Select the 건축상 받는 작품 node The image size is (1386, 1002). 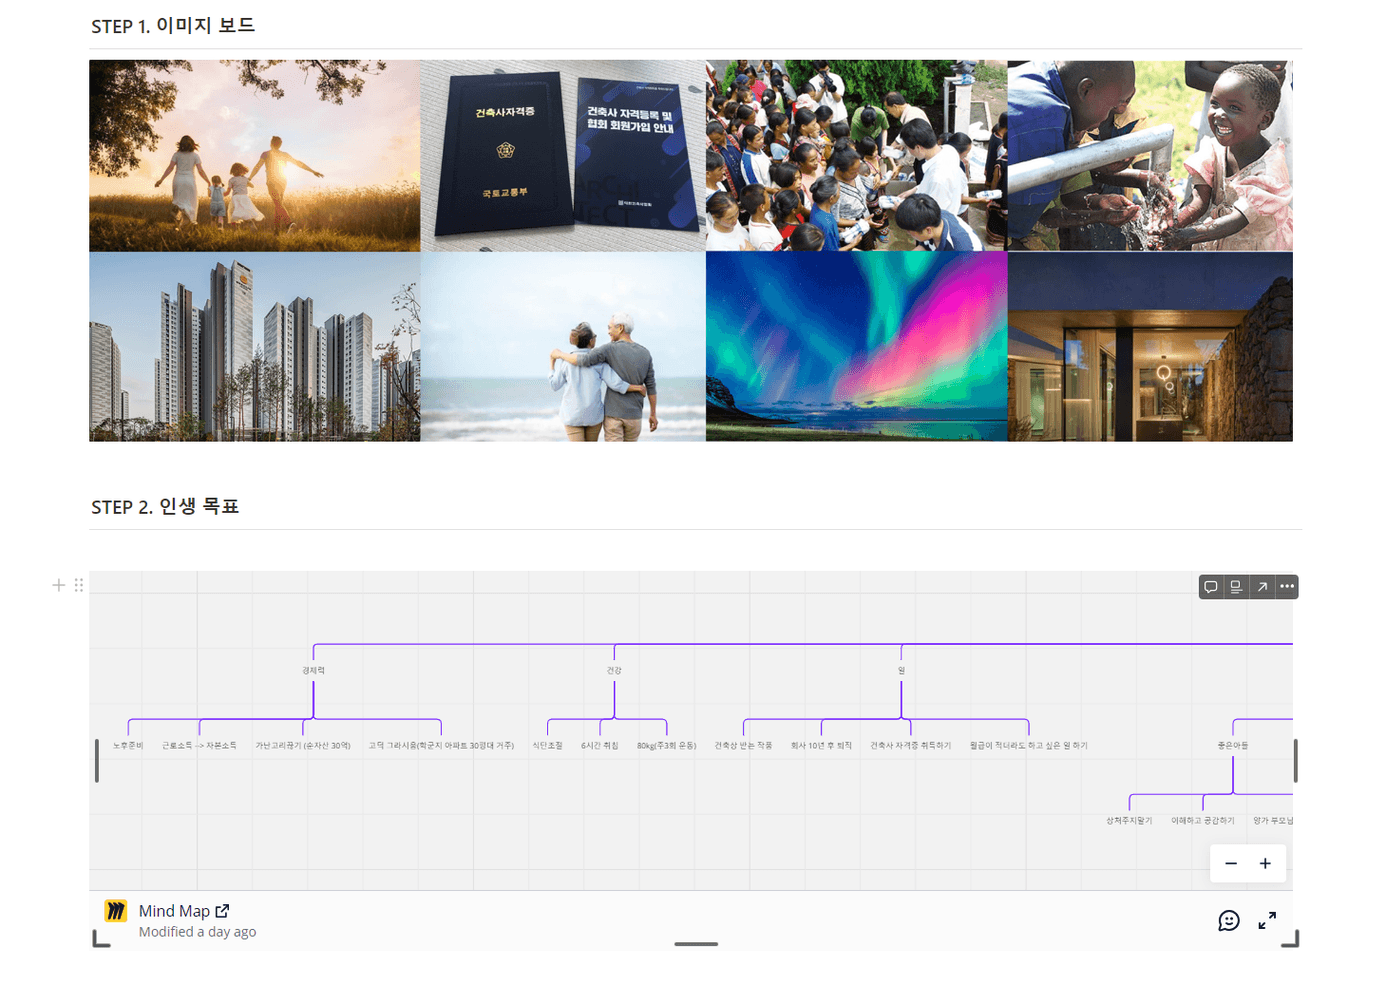743,745
